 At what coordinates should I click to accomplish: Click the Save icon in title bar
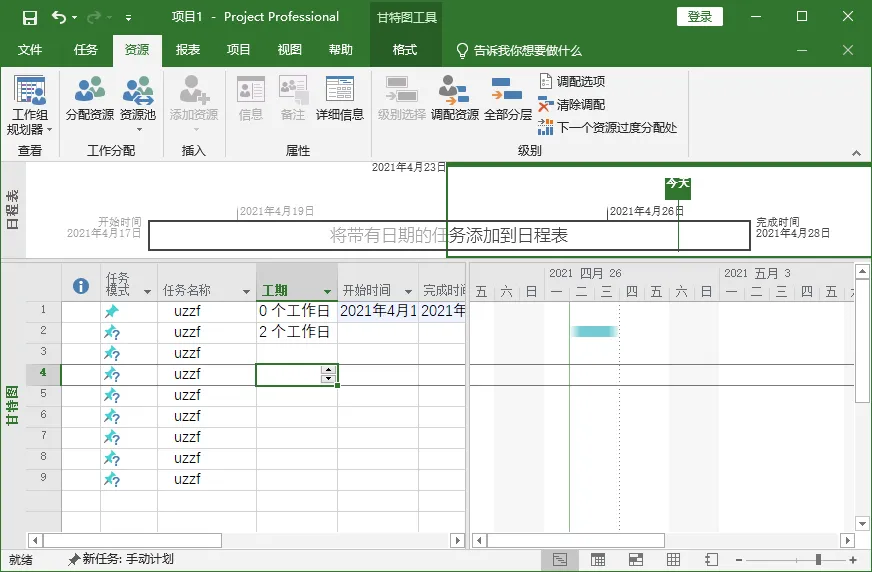pyautogui.click(x=29, y=17)
